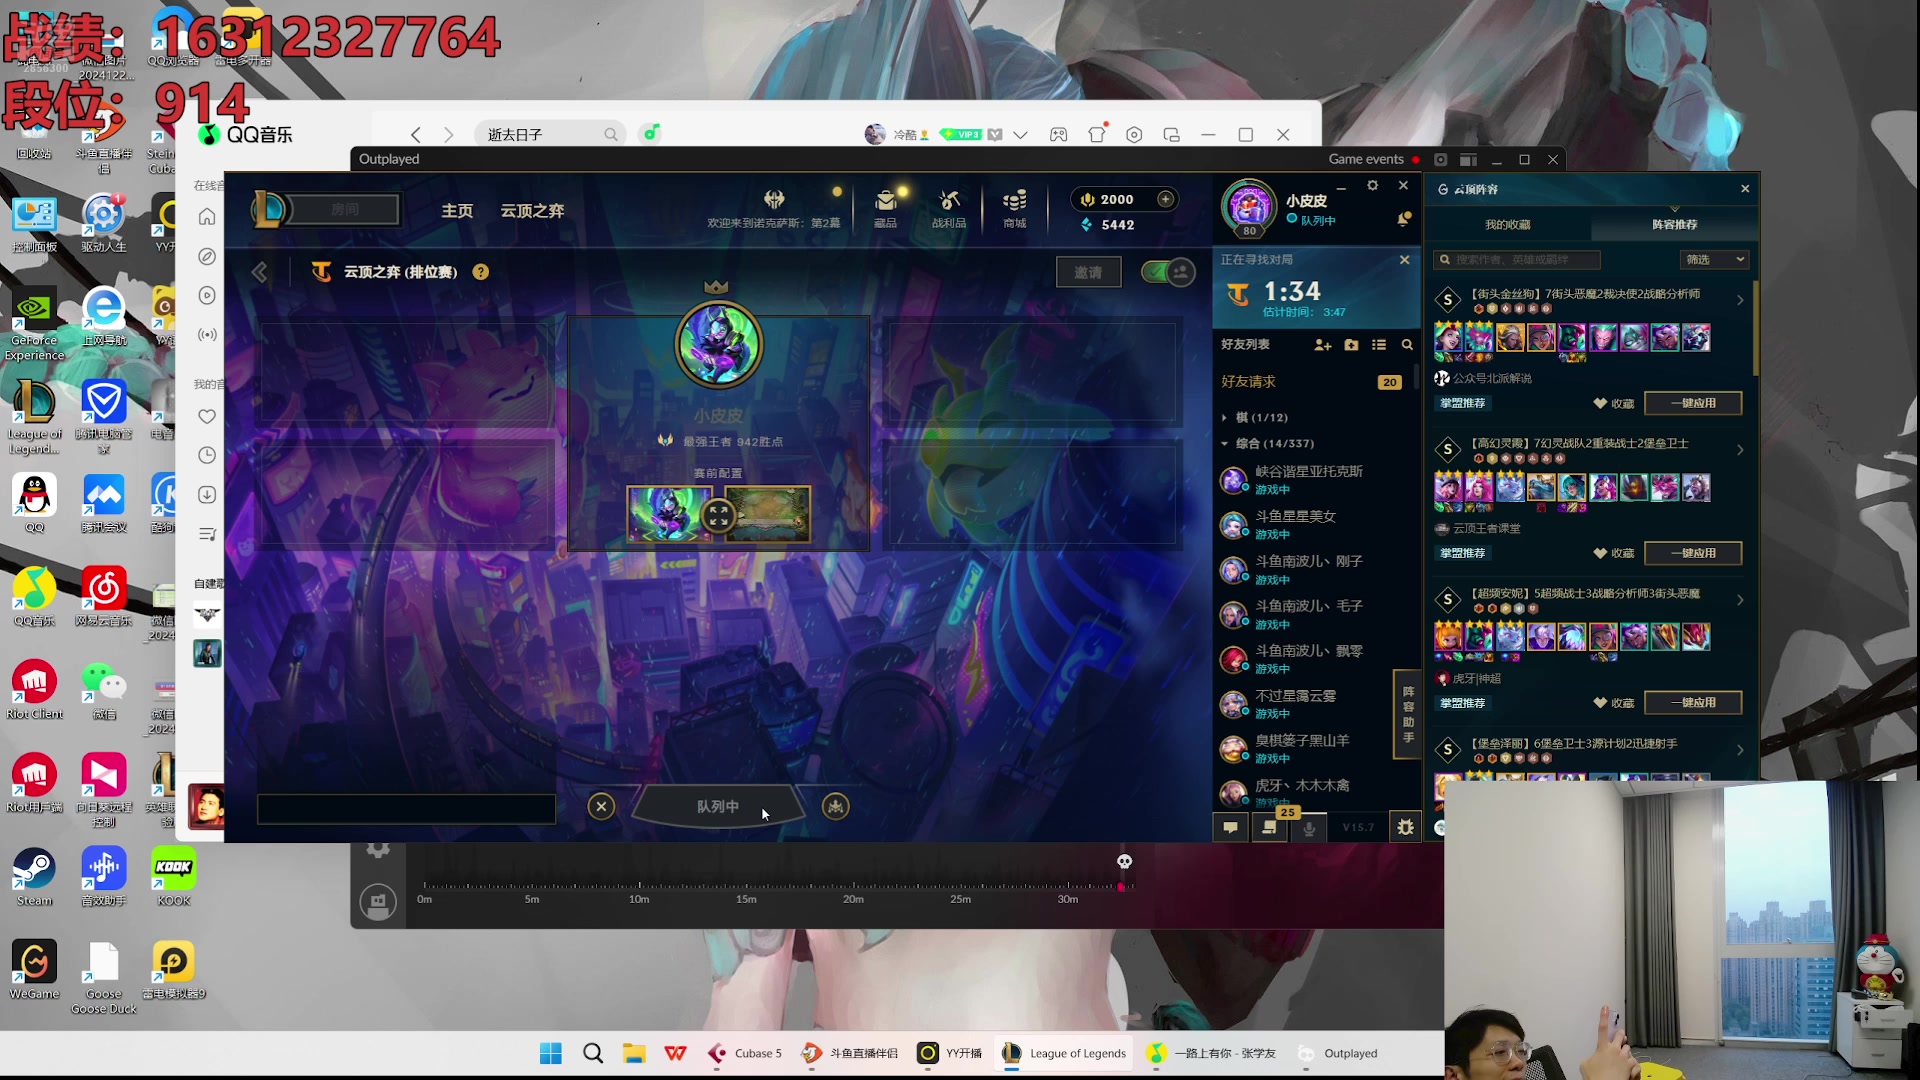Click the question mark help icon beside 云顶之弈 (排位赛)
This screenshot has width=1920, height=1080.
click(x=481, y=272)
